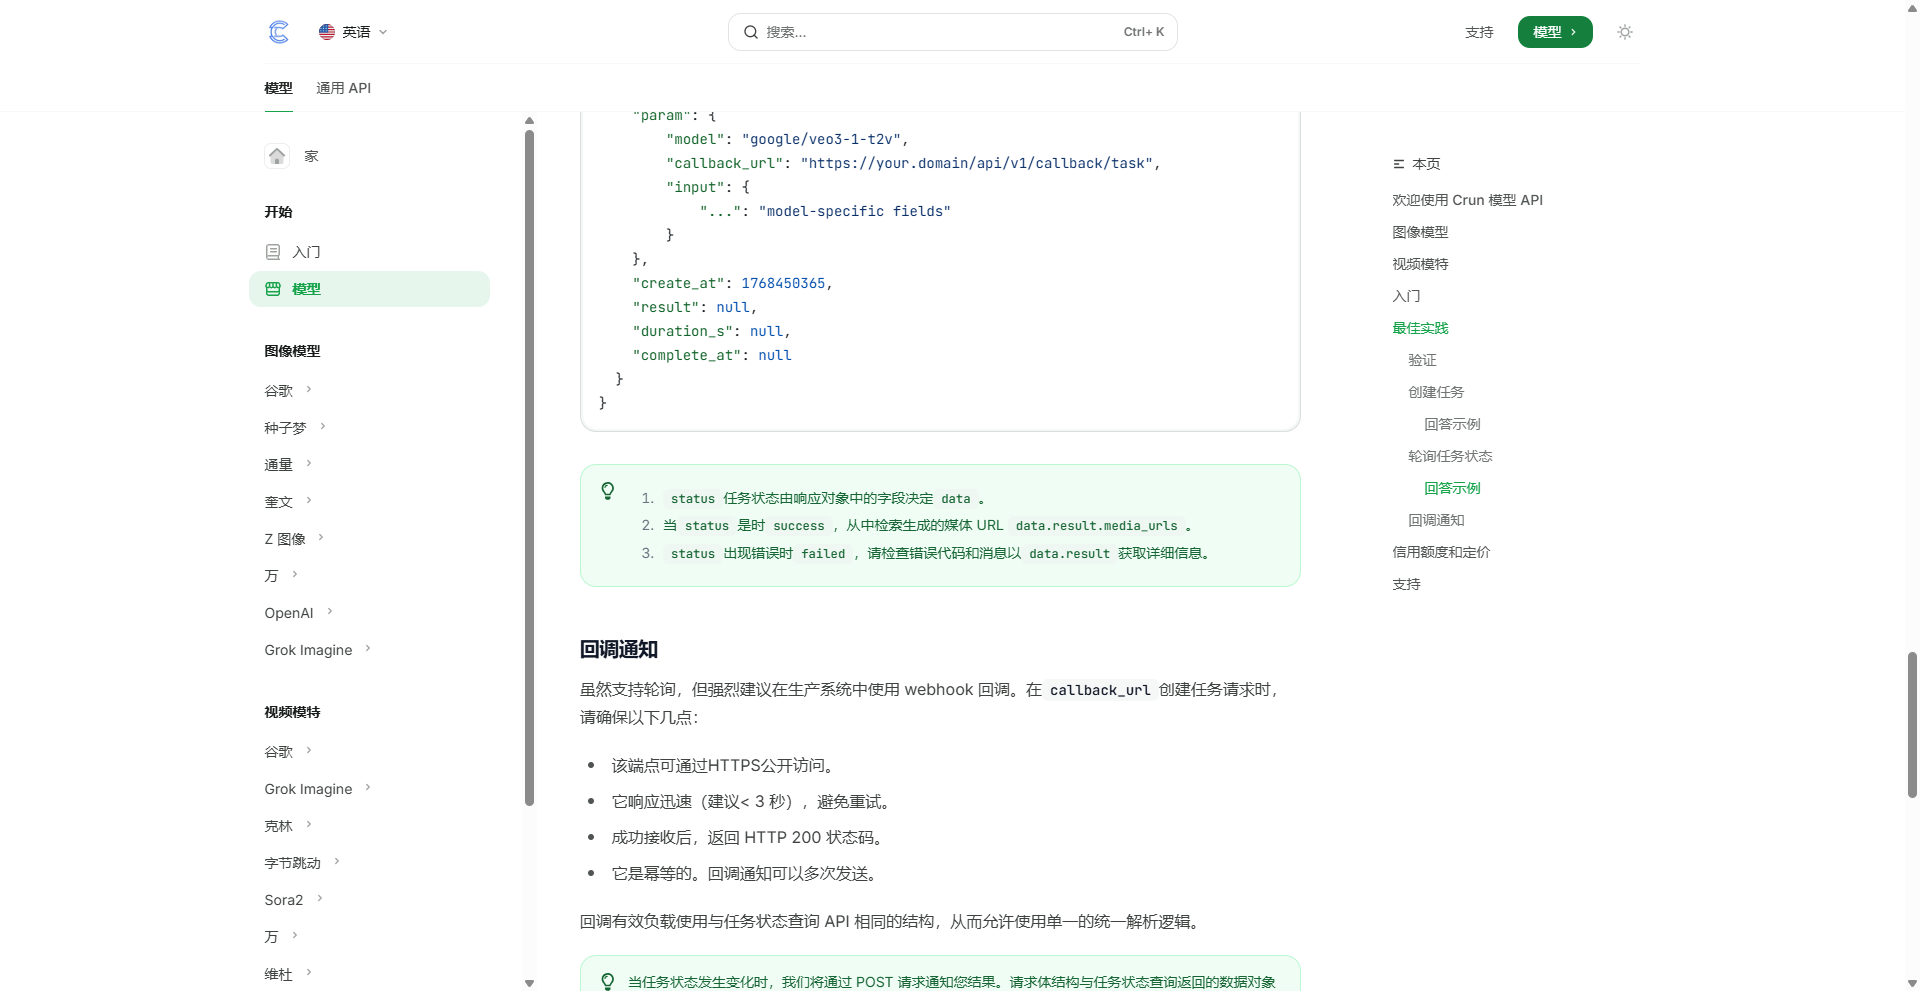Click the page scrollbar up arrow
The image size is (1920, 991).
pos(1912,7)
